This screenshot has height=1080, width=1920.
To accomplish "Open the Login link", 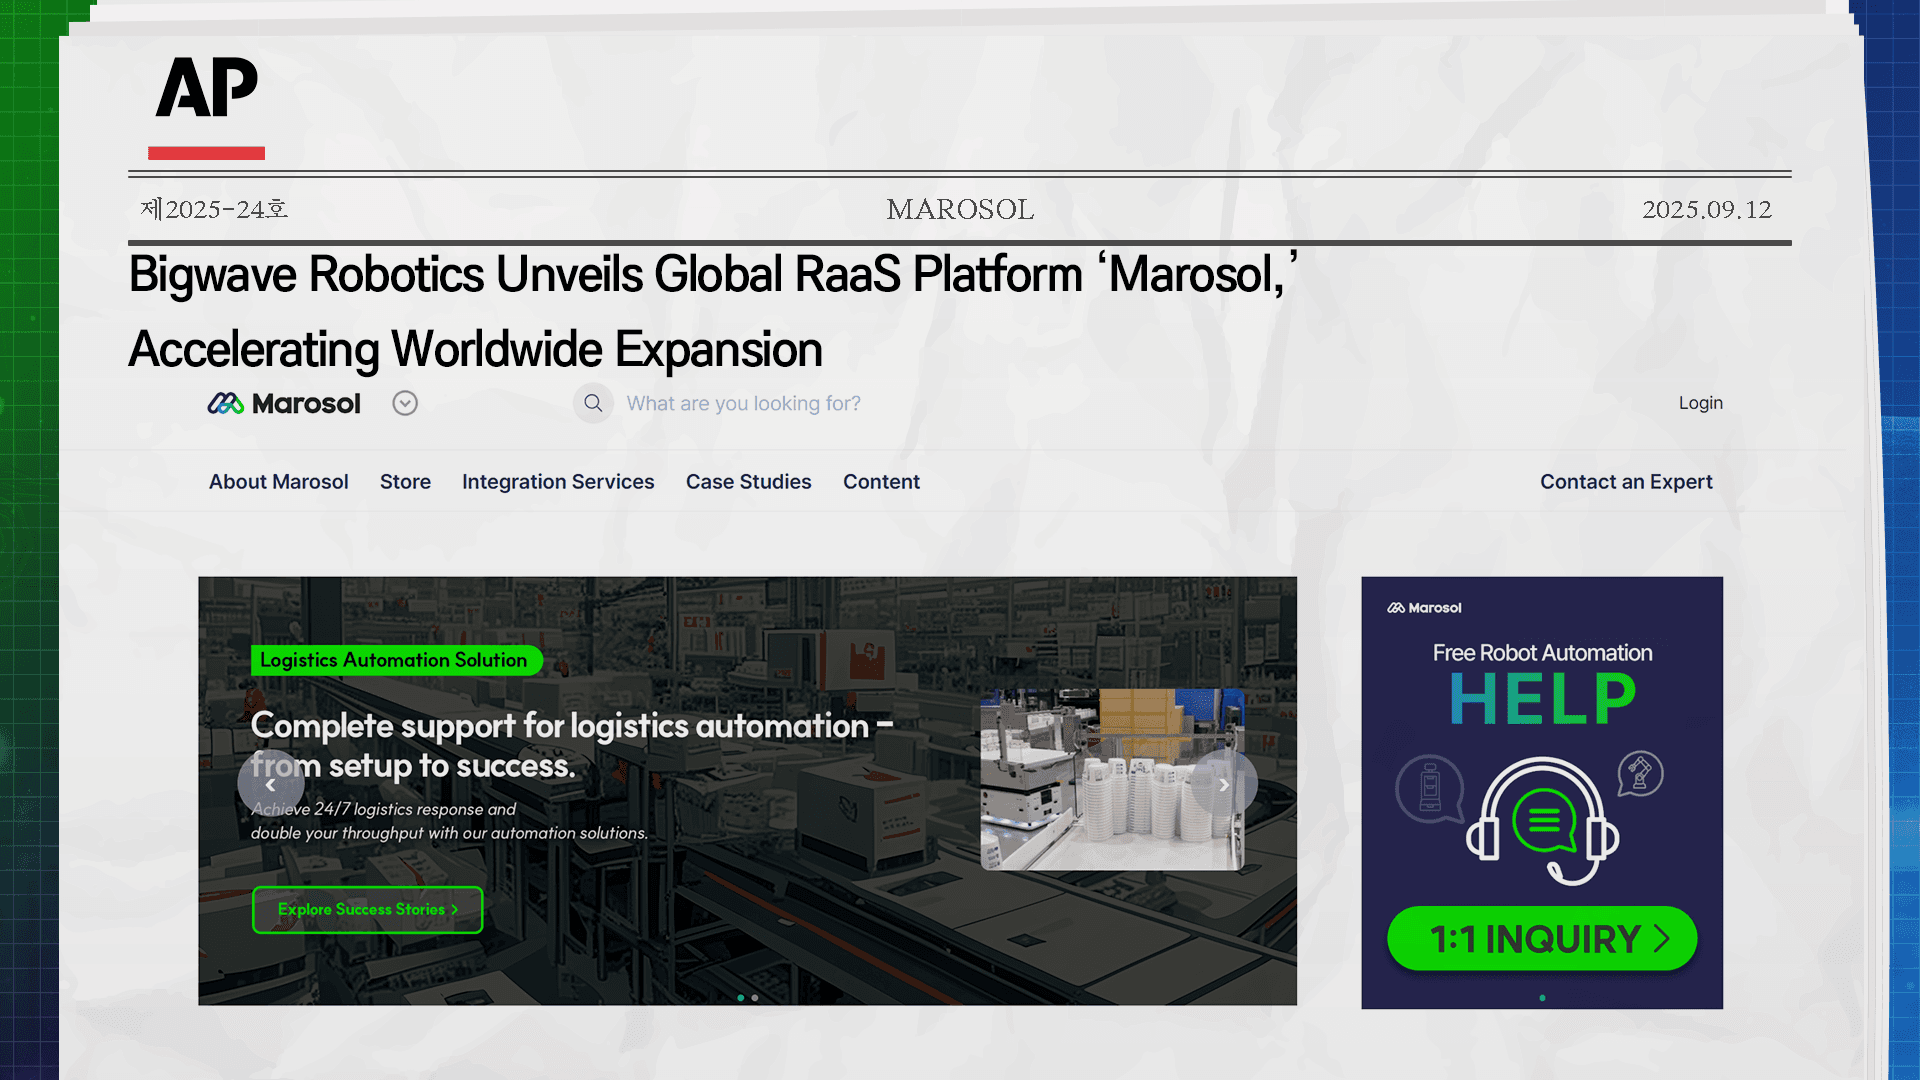I will coord(1700,403).
